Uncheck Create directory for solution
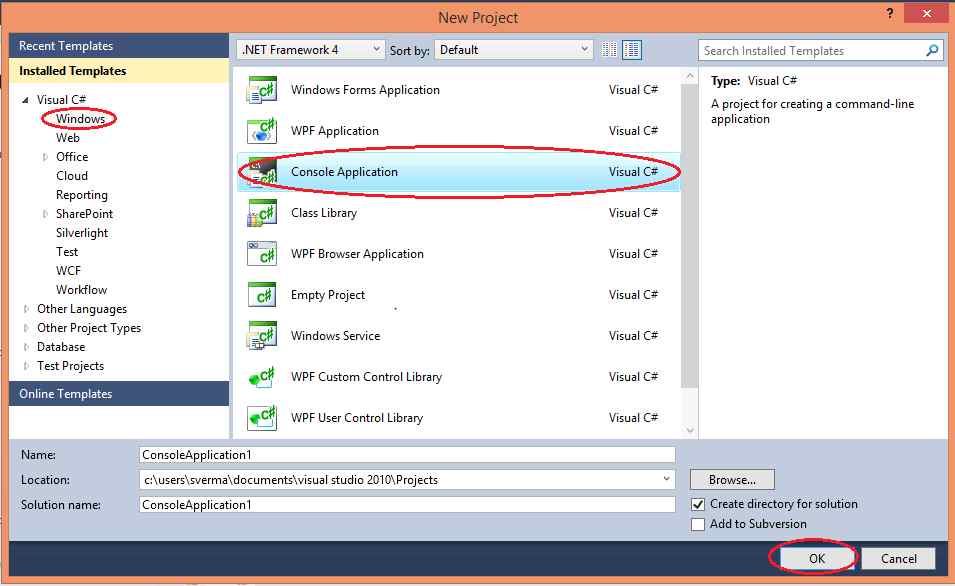Screen dimensions: 955x586 [697, 504]
